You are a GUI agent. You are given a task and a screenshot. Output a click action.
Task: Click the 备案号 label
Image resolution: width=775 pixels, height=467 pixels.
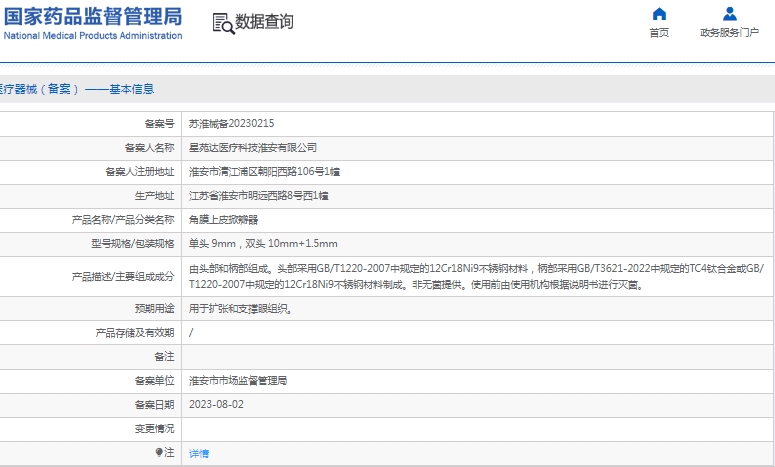(x=159, y=124)
